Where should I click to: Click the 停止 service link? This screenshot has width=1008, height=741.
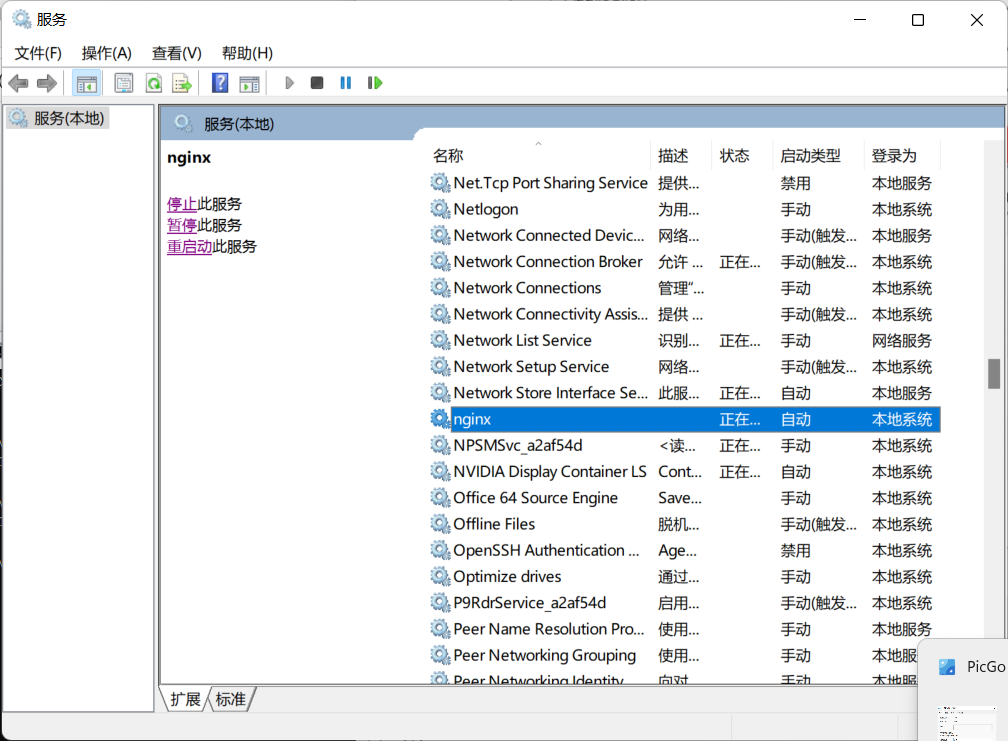pos(182,204)
